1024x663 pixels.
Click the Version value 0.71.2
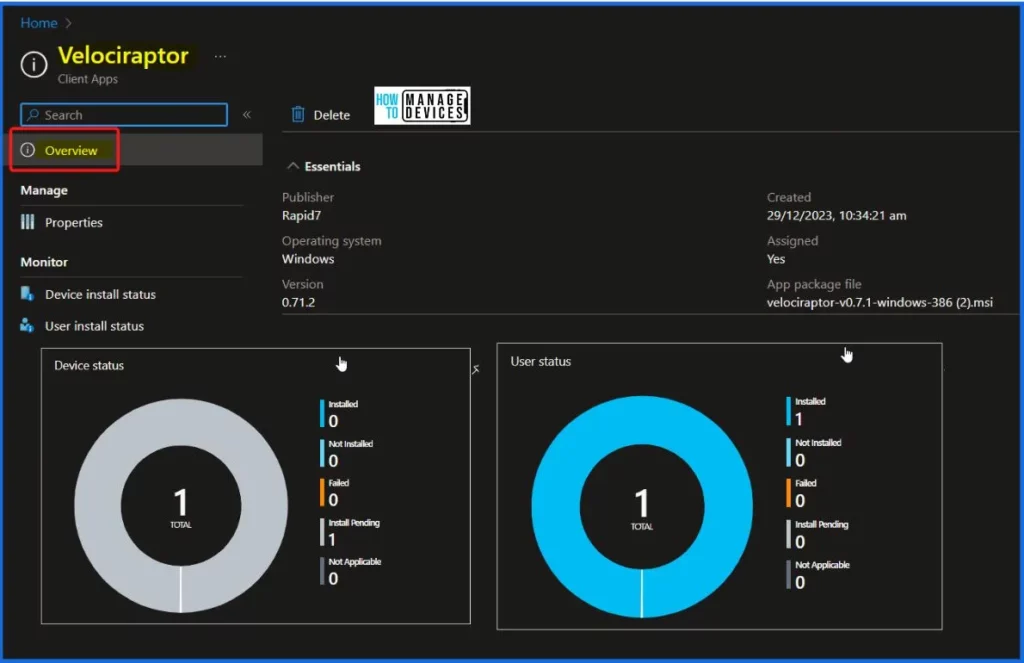(x=298, y=302)
